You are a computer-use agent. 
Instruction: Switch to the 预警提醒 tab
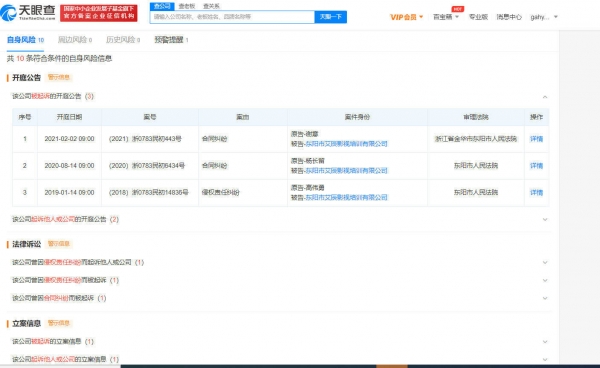point(171,40)
